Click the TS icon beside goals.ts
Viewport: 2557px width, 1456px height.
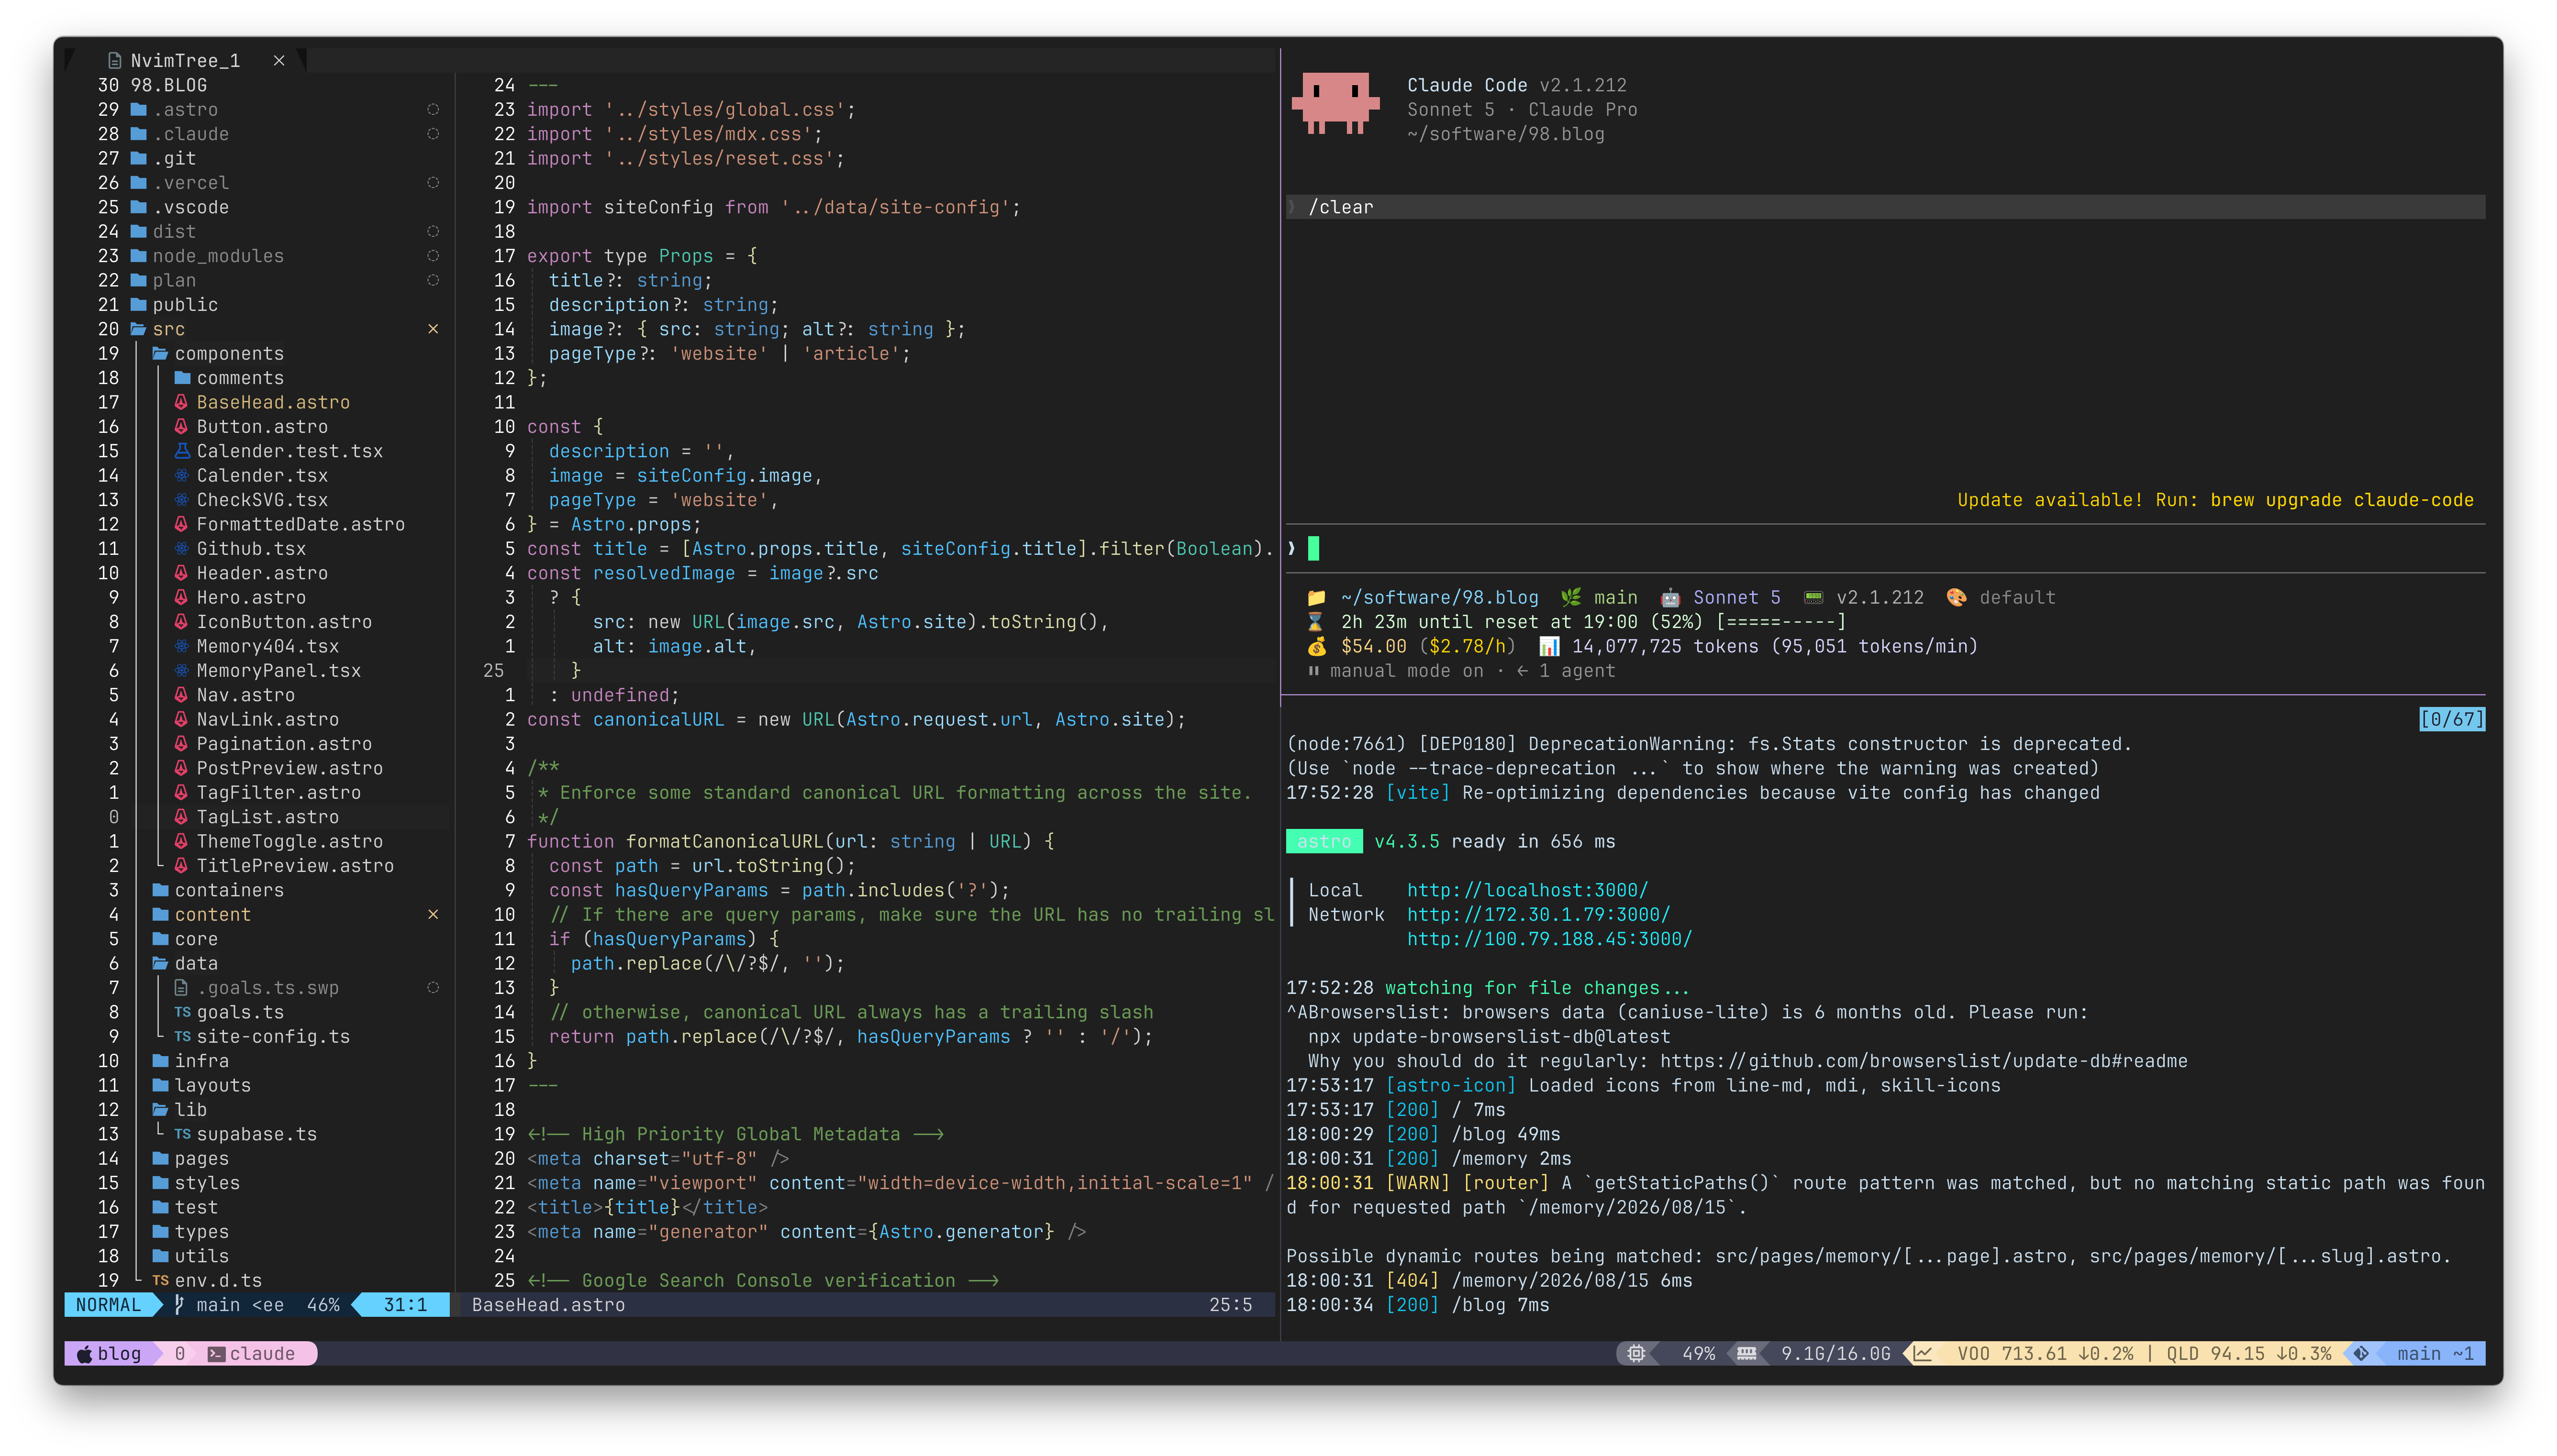coord(182,1012)
